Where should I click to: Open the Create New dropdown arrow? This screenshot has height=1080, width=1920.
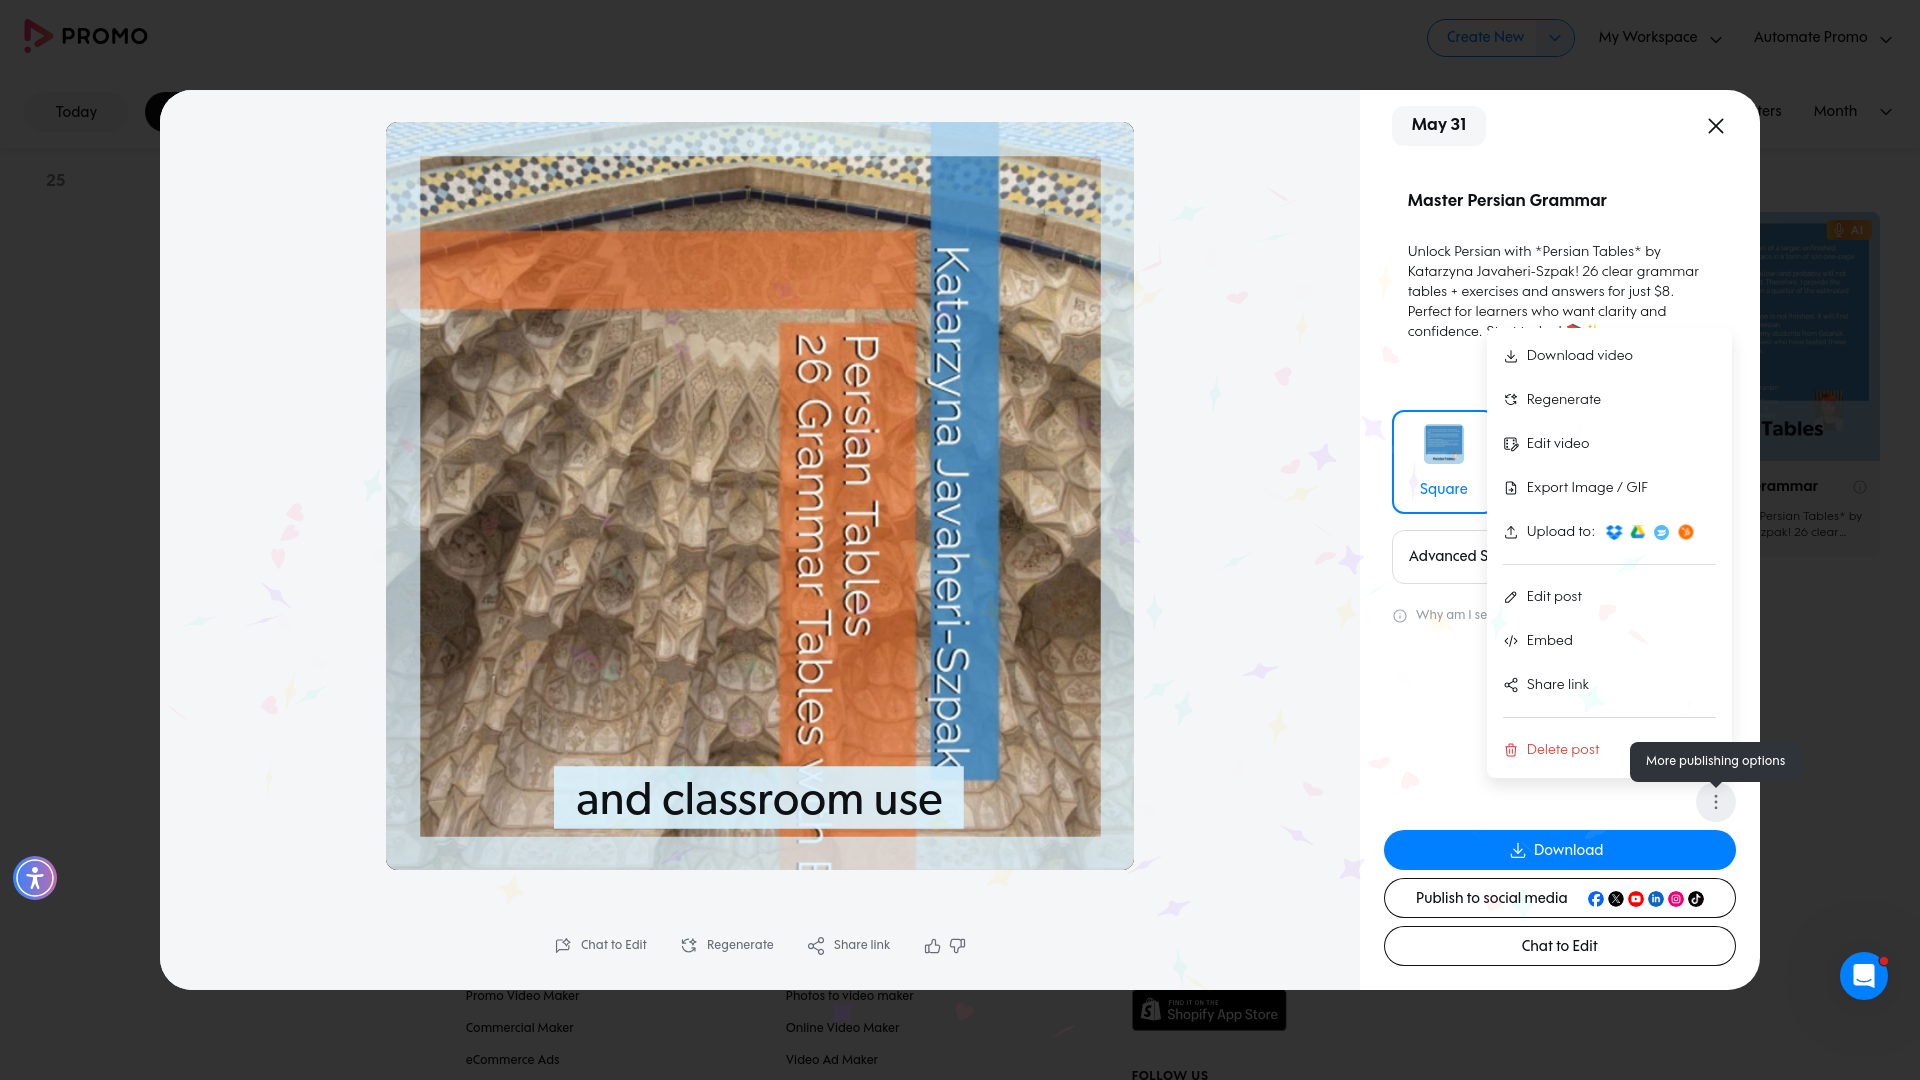1555,38
